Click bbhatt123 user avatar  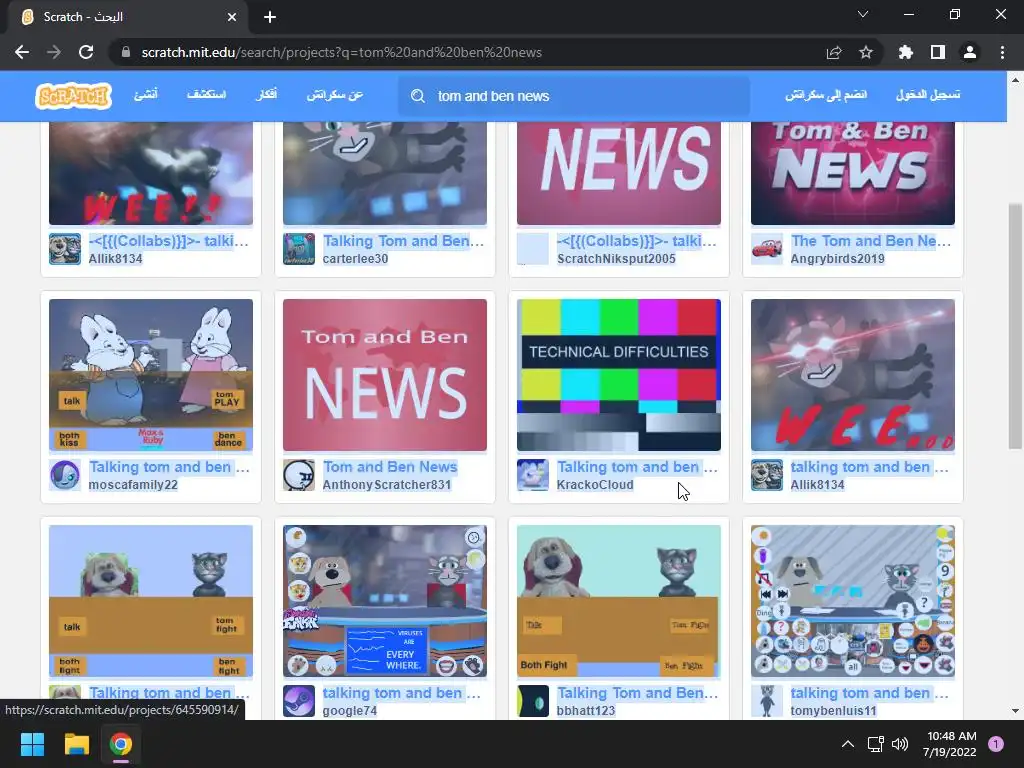533,701
